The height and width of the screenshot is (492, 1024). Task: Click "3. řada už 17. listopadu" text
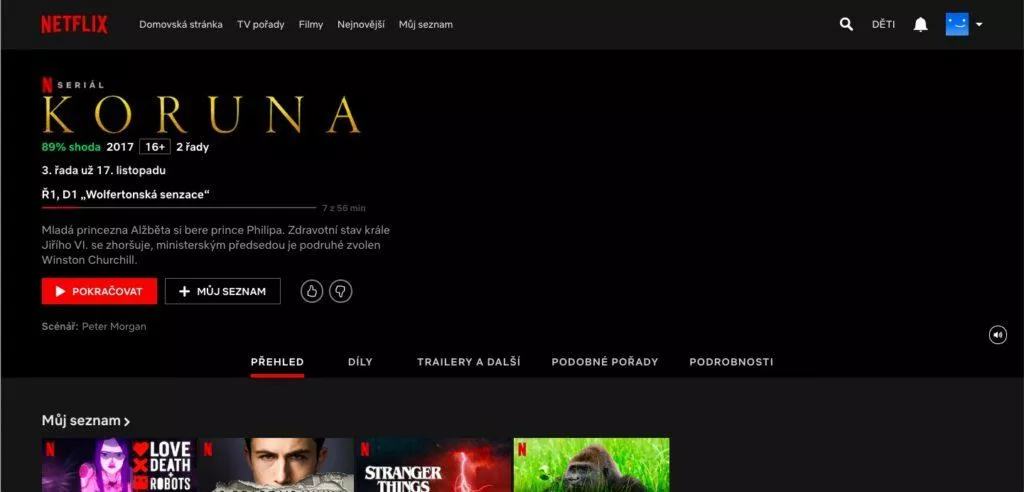pos(103,171)
